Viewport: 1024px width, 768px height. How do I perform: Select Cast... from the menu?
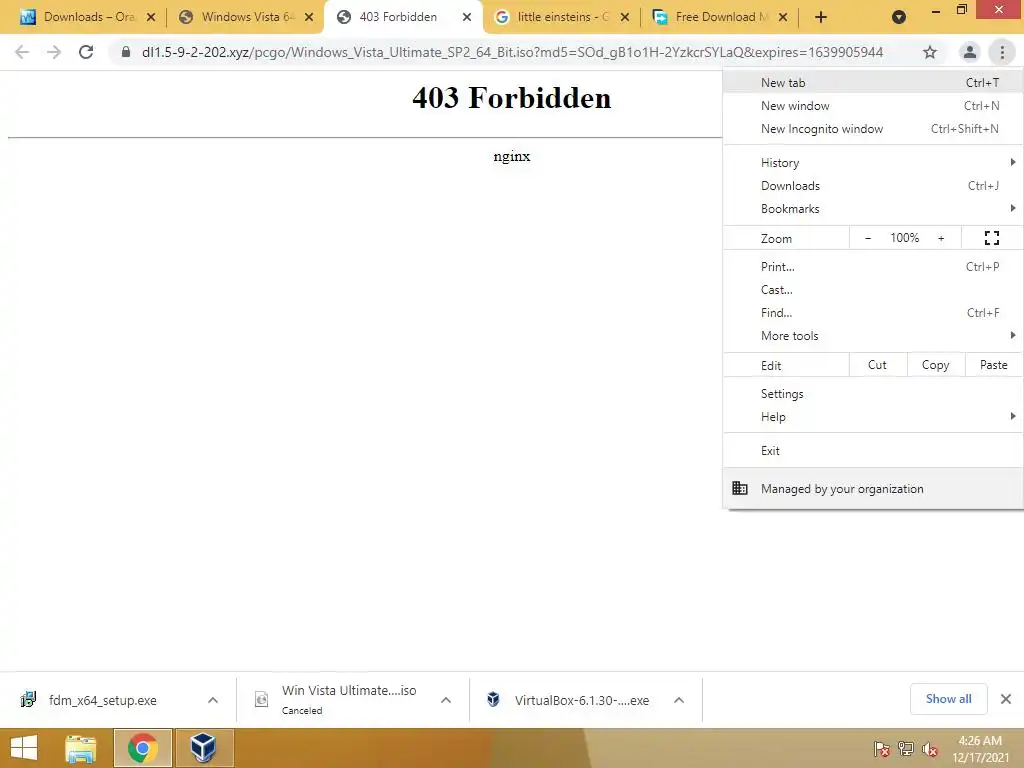pos(873,289)
